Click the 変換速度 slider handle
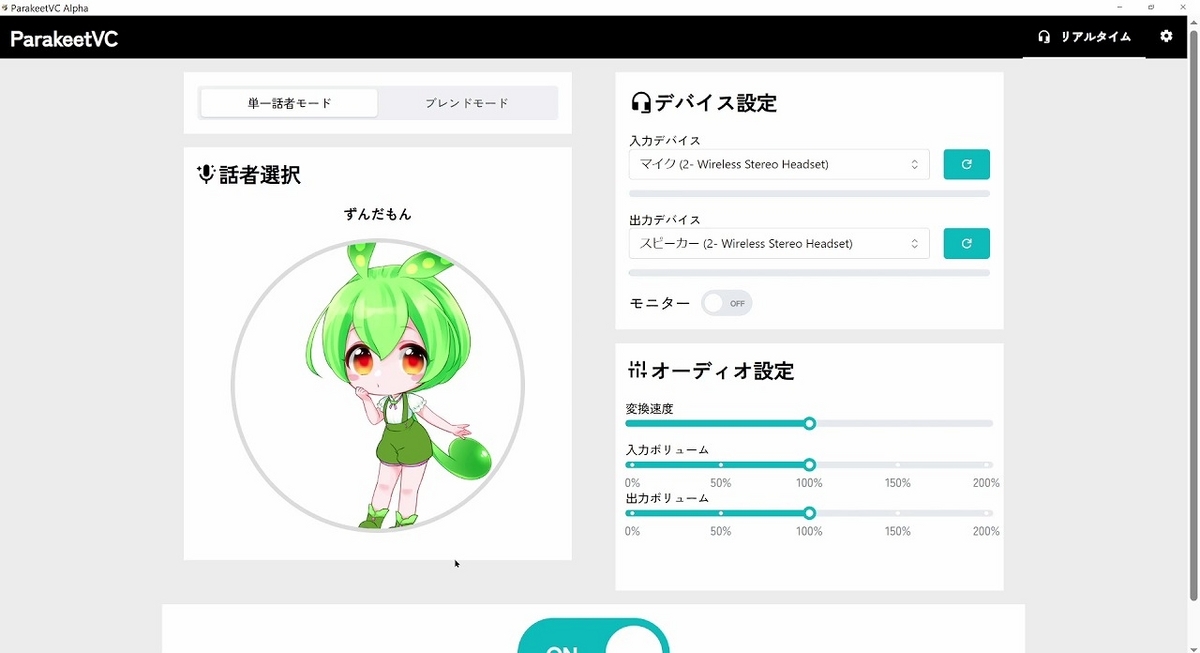Viewport: 1200px width, 653px height. [x=810, y=423]
